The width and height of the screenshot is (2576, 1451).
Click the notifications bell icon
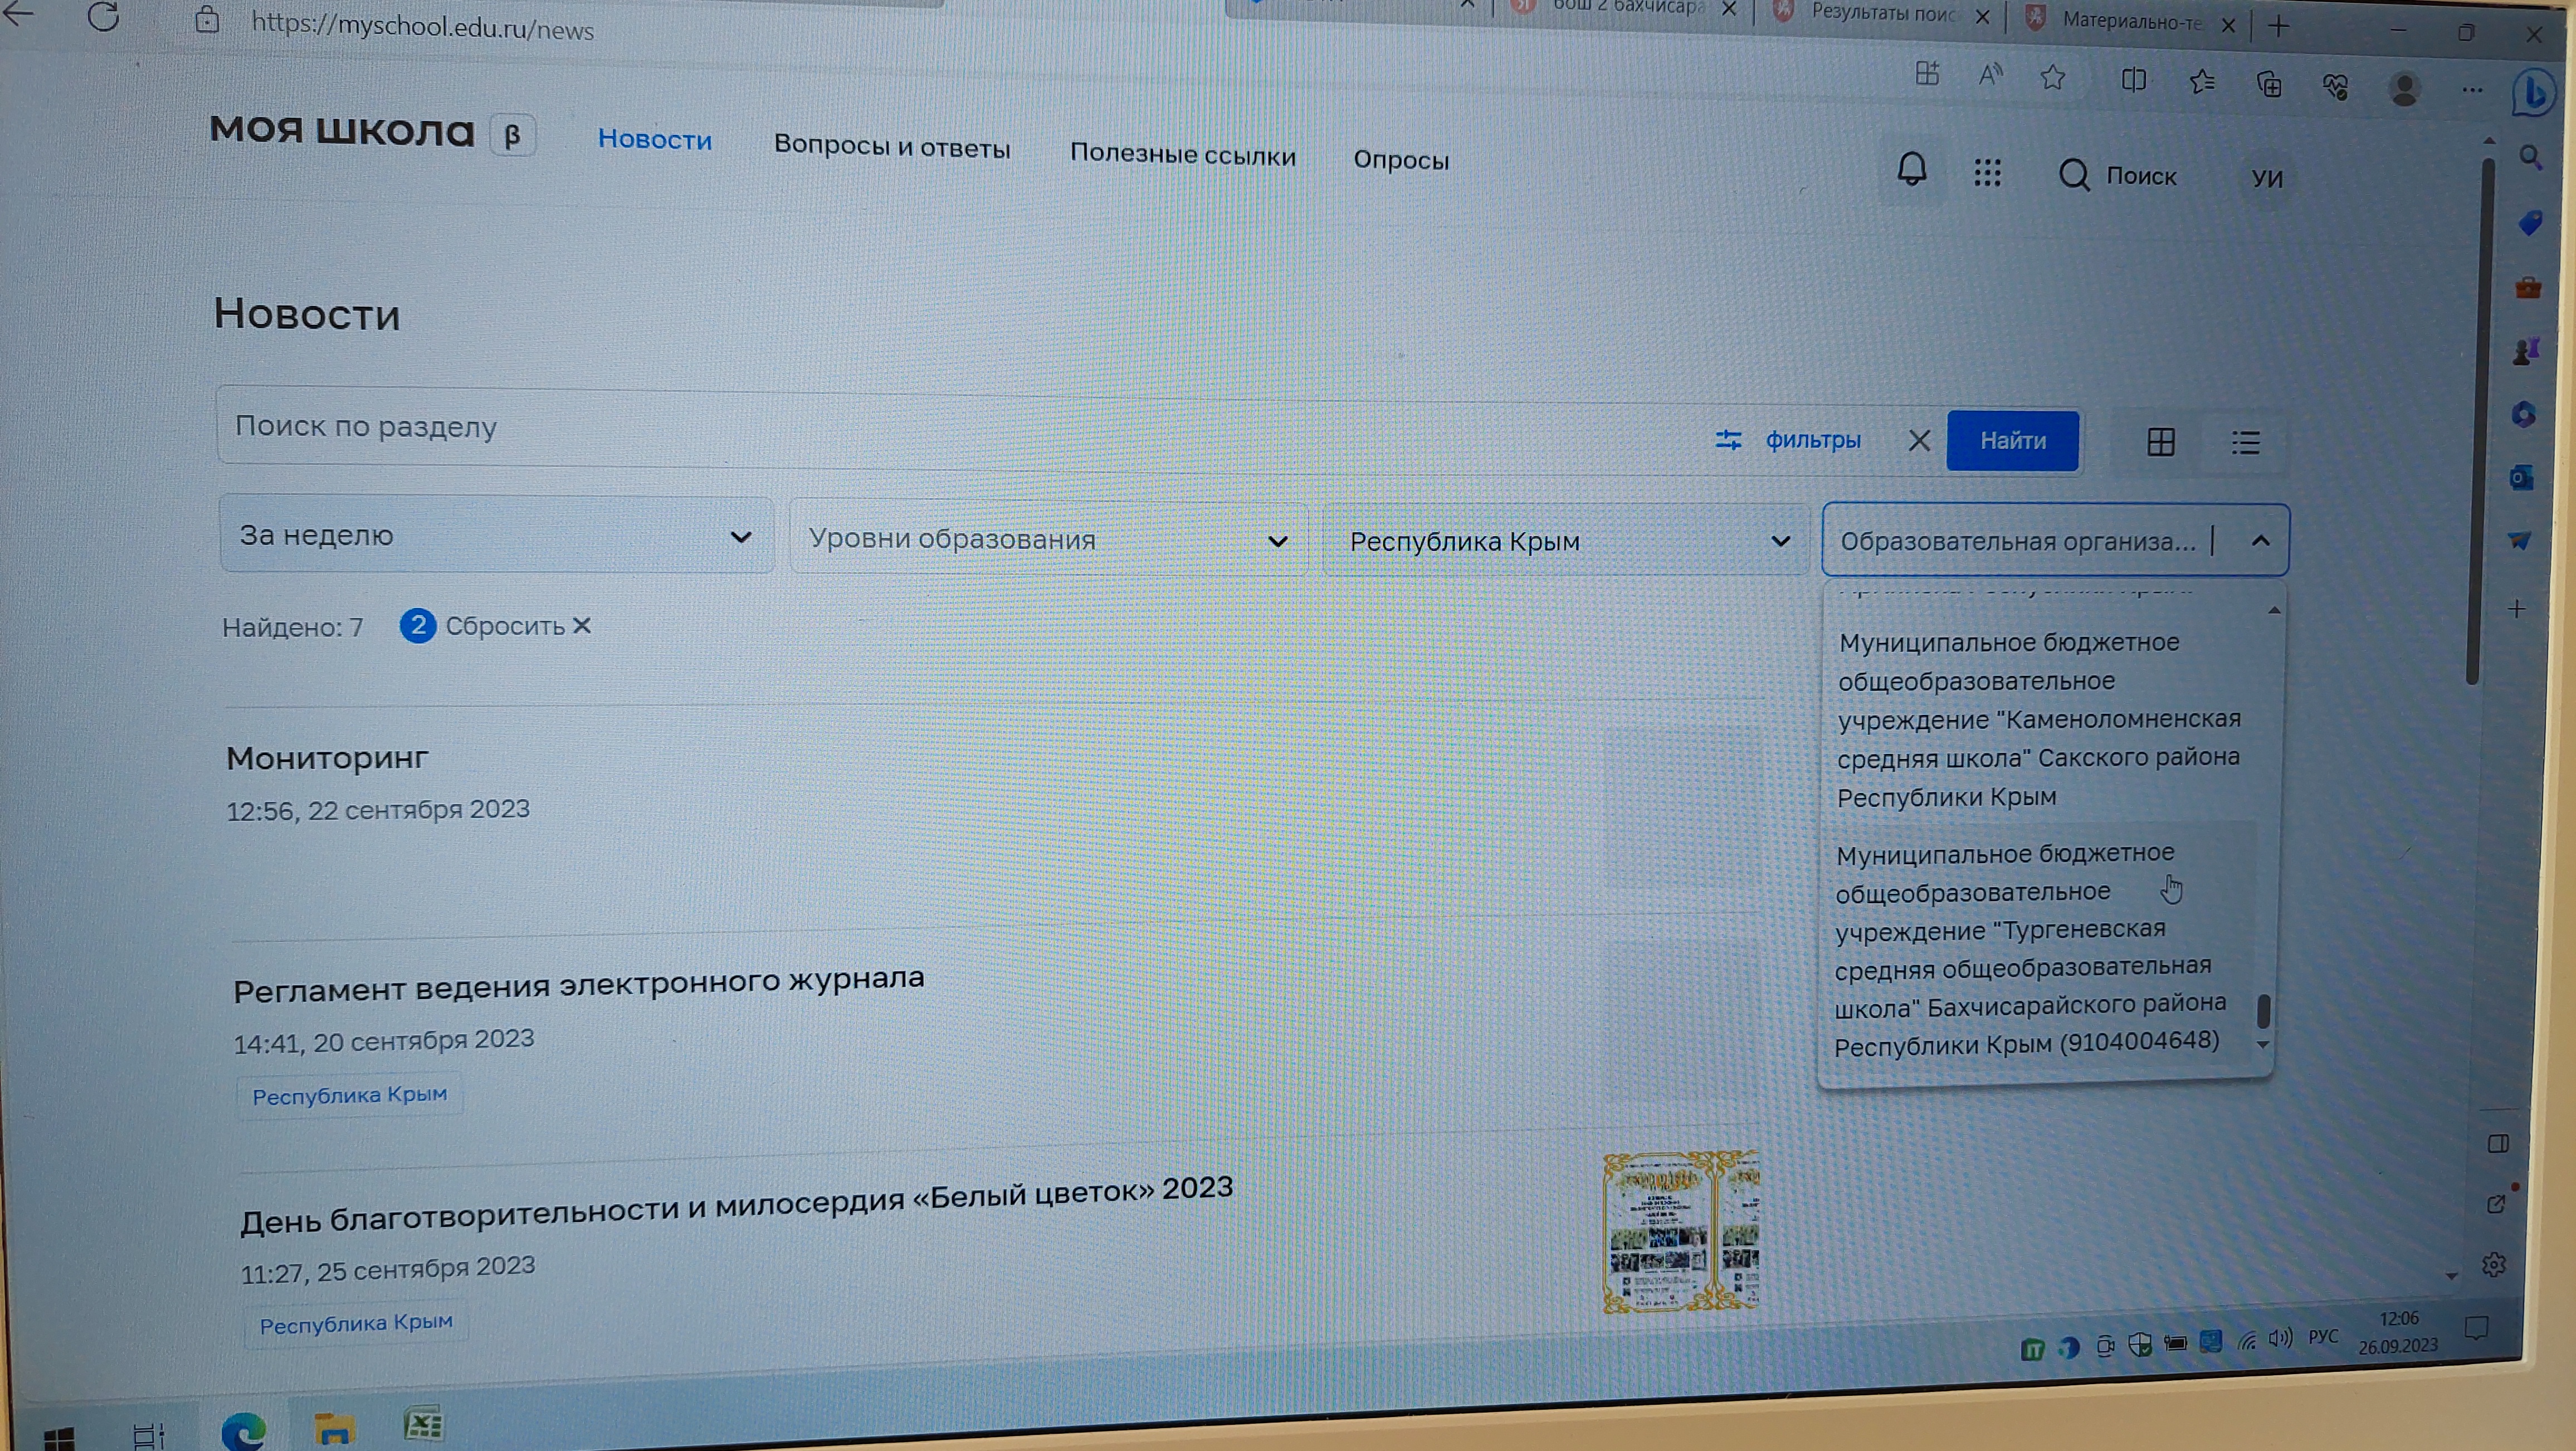click(1911, 169)
